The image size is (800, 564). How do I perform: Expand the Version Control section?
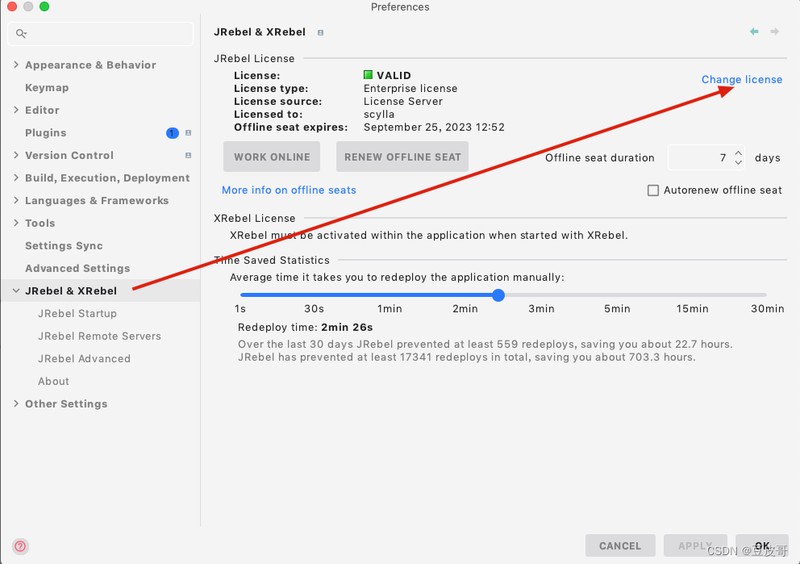pyautogui.click(x=16, y=155)
